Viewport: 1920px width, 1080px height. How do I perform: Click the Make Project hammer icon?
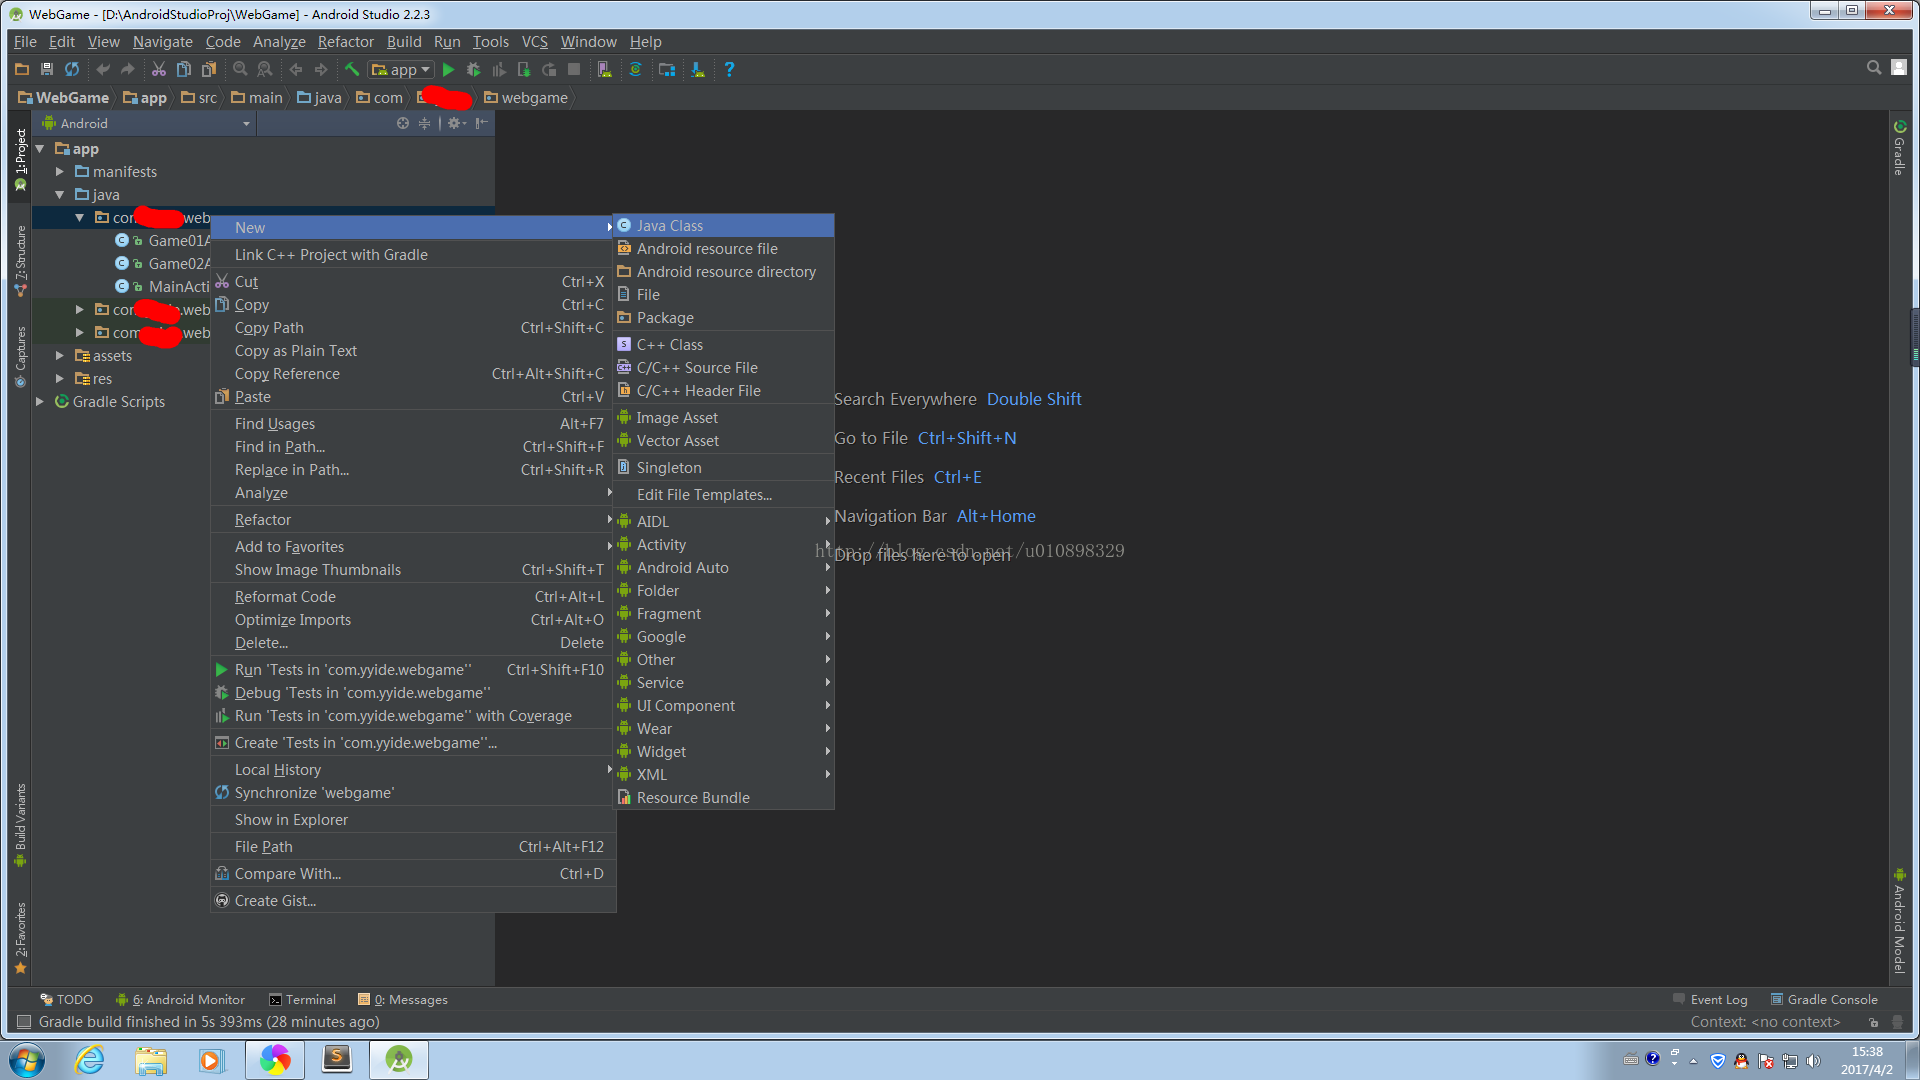(352, 69)
